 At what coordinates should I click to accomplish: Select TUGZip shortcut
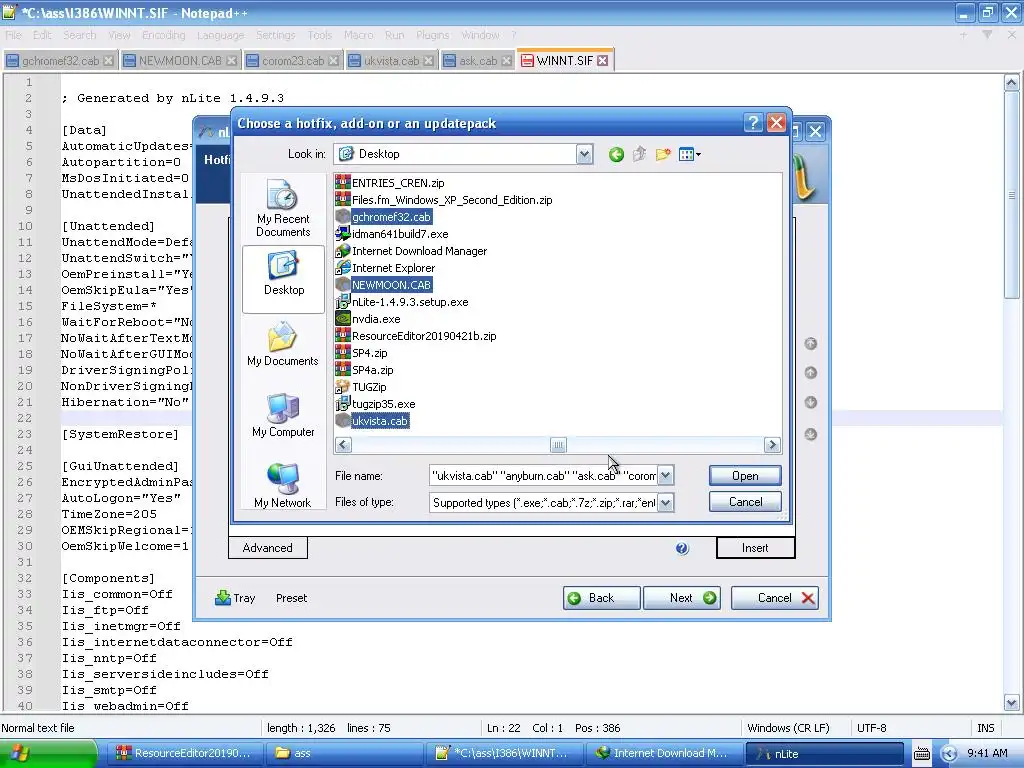pyautogui.click(x=361, y=387)
